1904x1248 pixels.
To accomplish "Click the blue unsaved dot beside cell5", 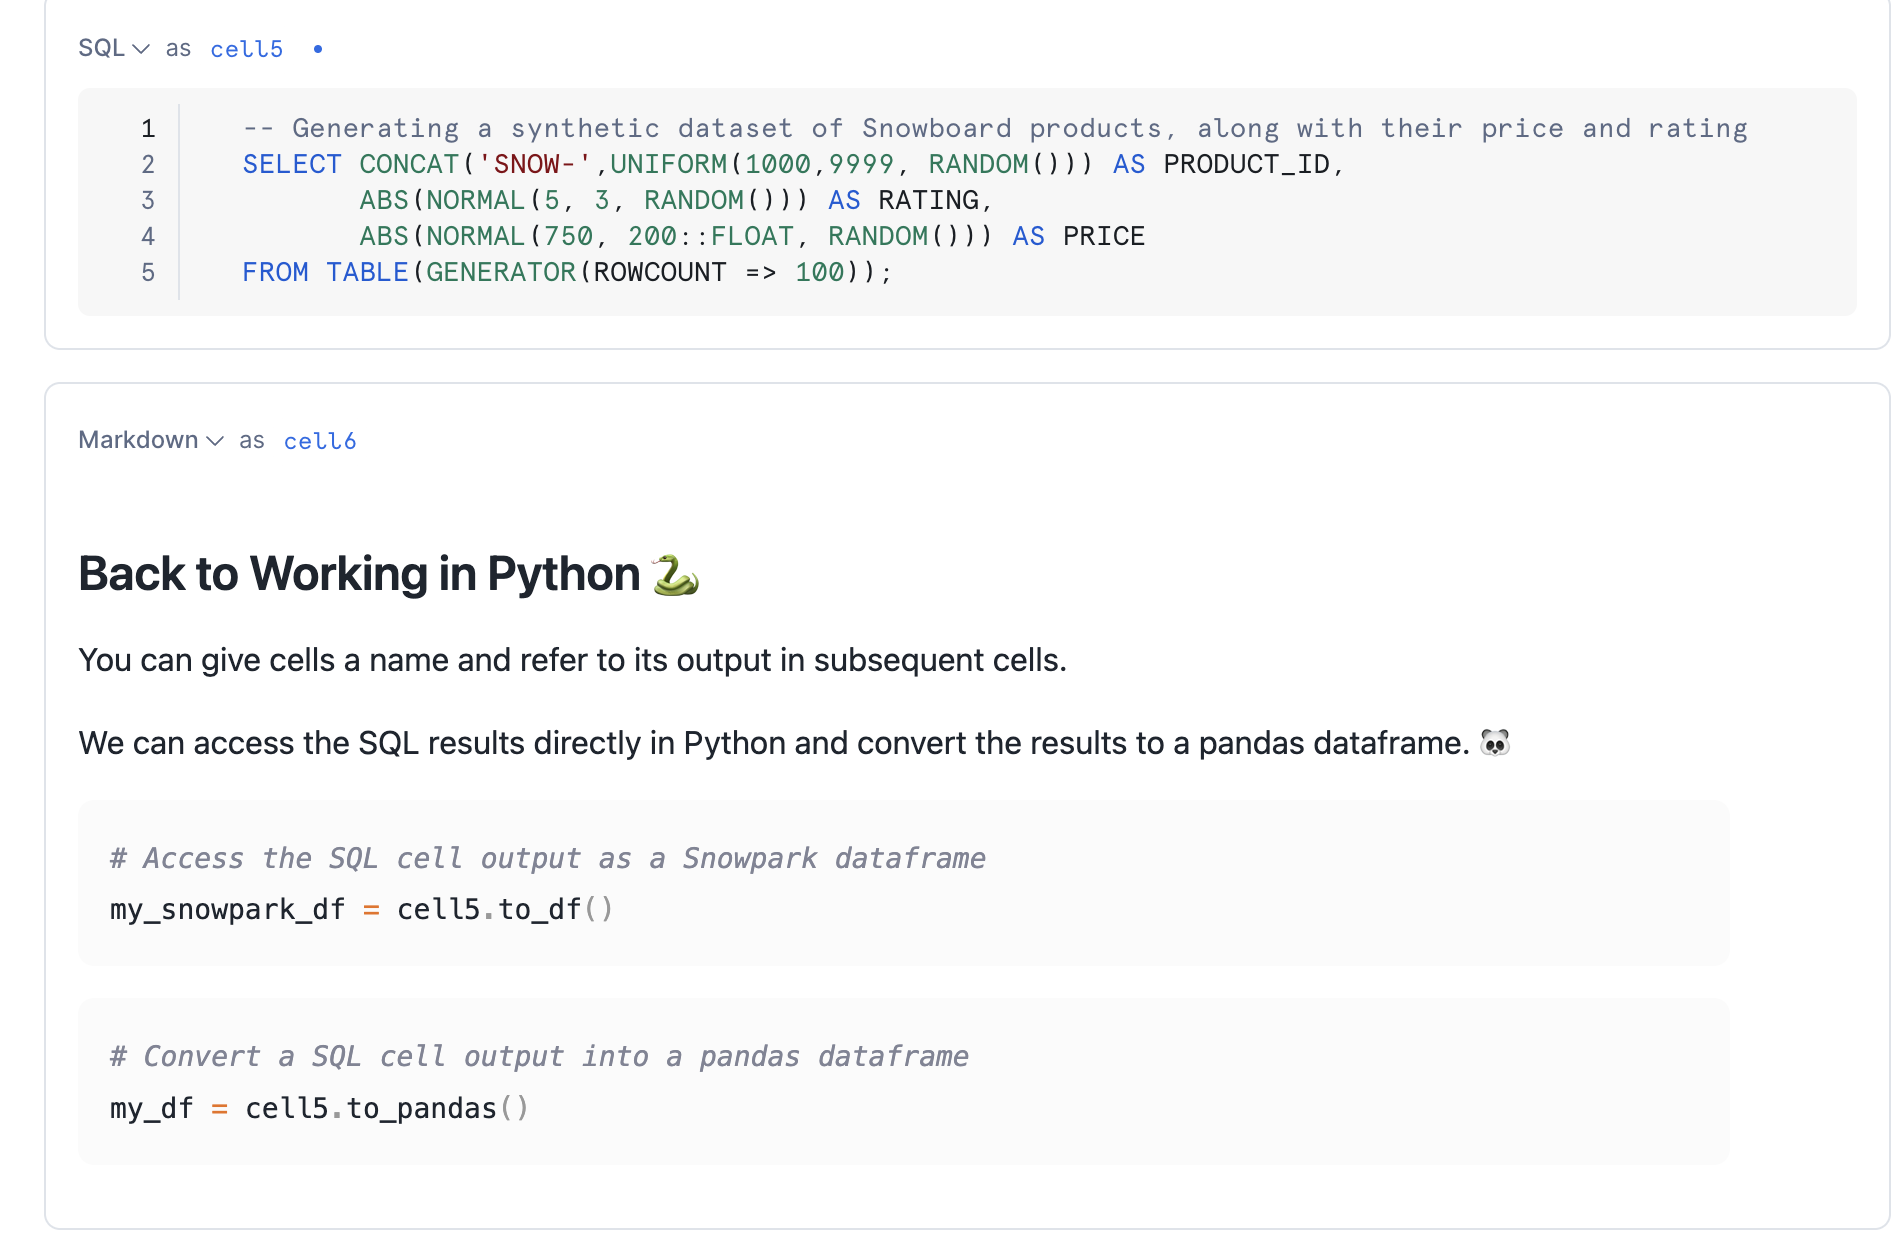I will coord(318,49).
